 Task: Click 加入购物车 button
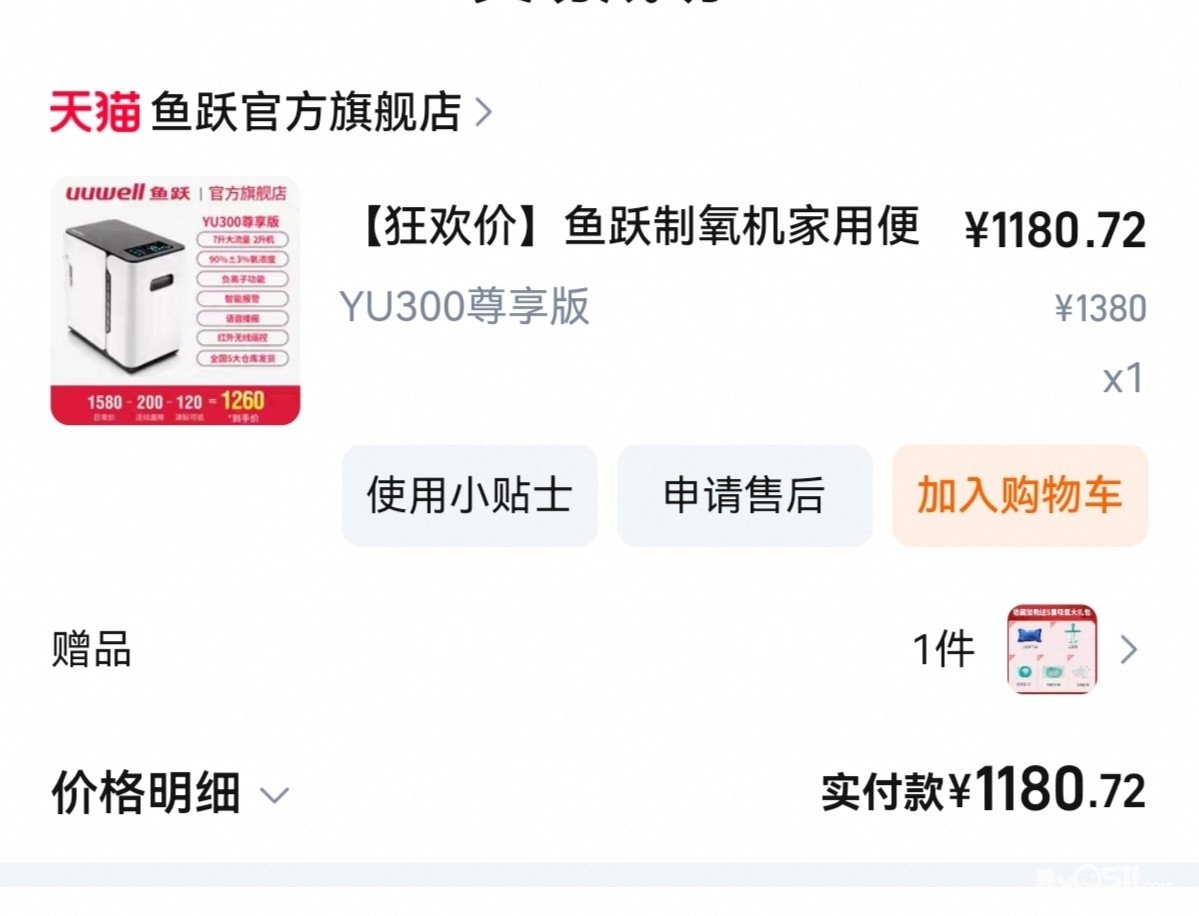point(1019,495)
